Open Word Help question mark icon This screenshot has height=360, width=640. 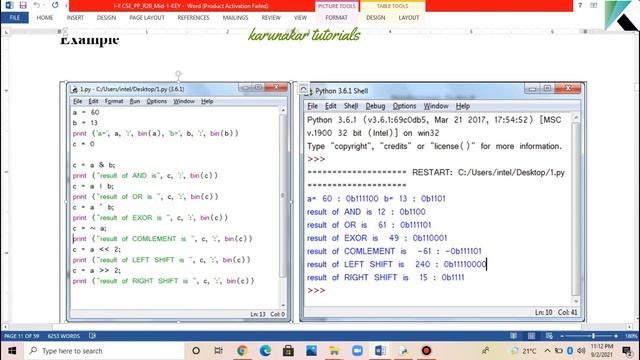click(580, 5)
